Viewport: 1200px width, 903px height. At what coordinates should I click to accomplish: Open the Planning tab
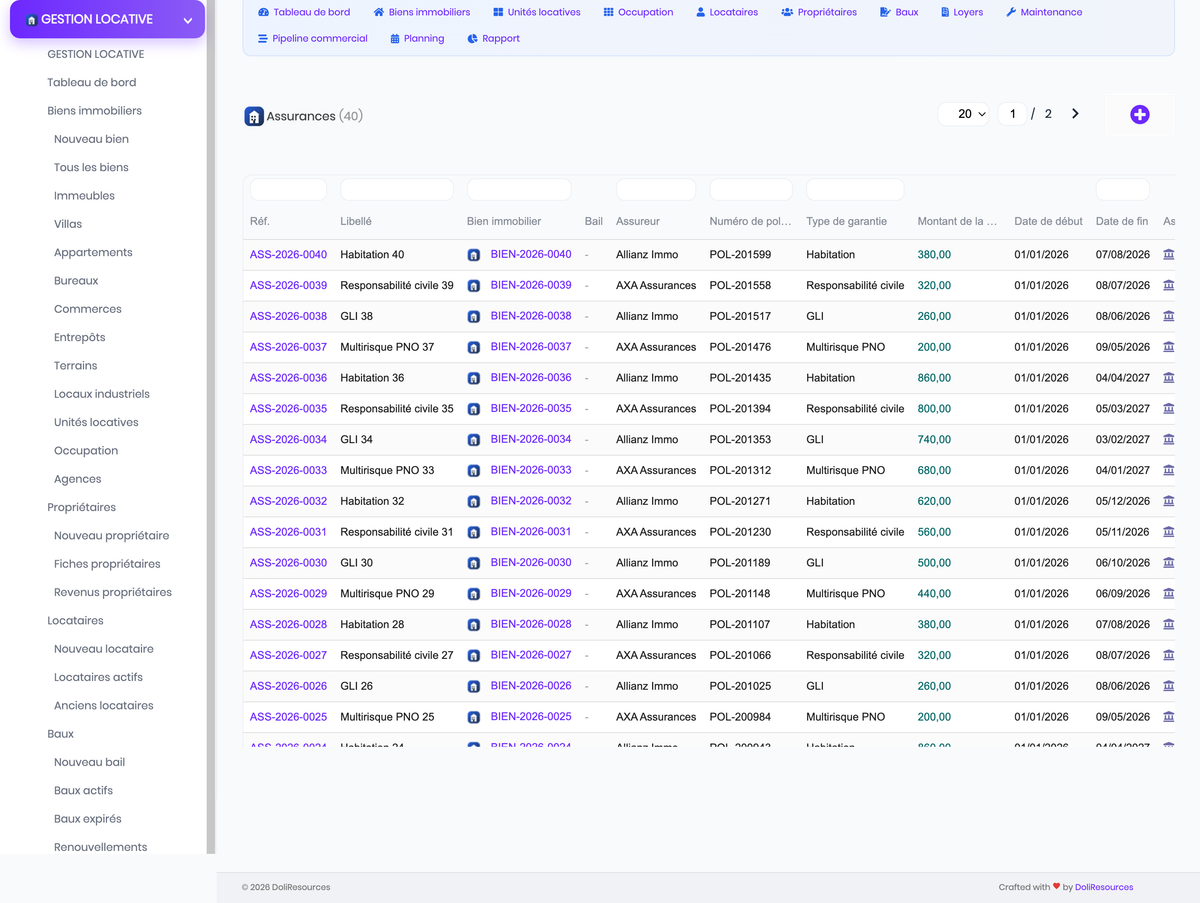pos(417,38)
